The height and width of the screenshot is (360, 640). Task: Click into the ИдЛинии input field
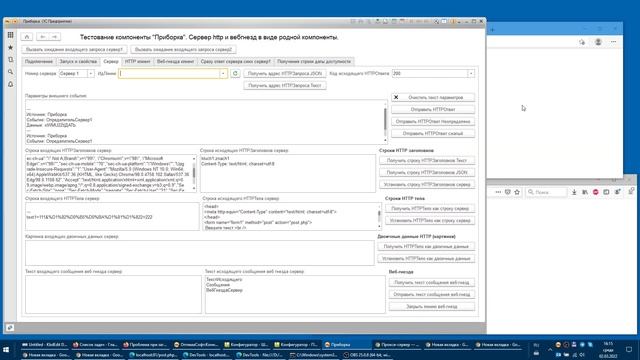tap(169, 73)
